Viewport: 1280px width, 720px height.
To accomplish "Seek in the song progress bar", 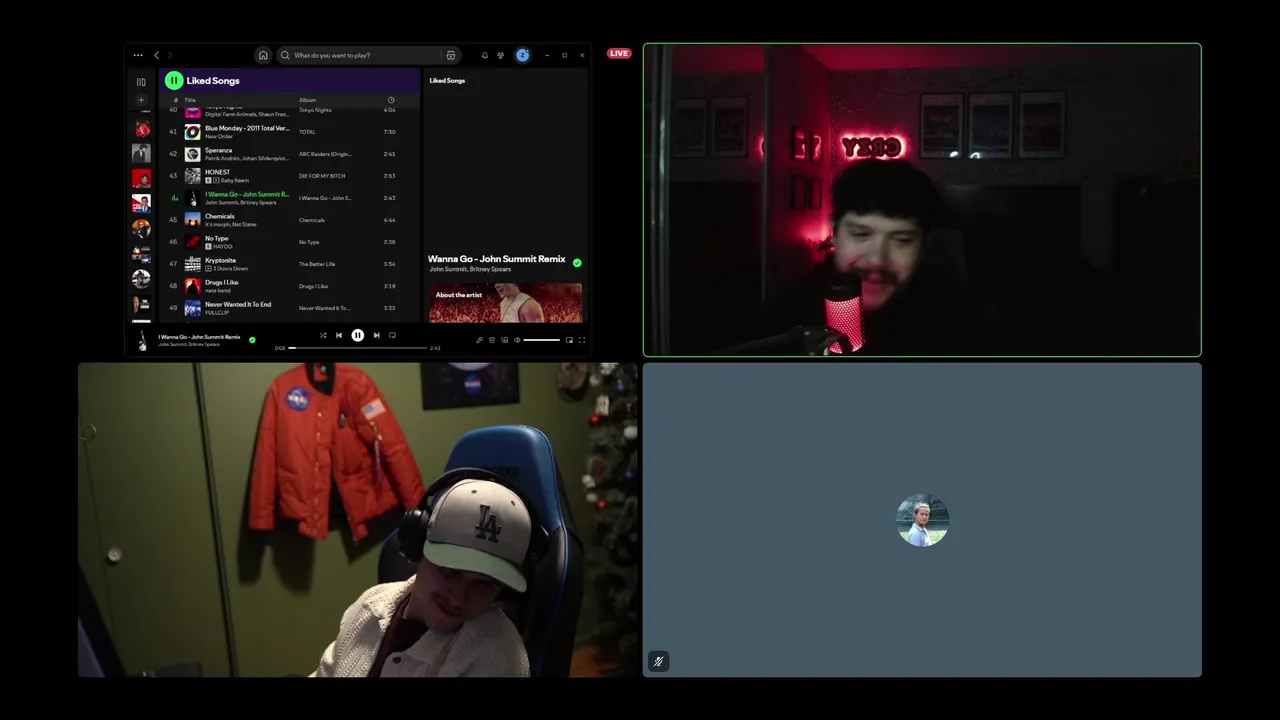I will tap(358, 348).
